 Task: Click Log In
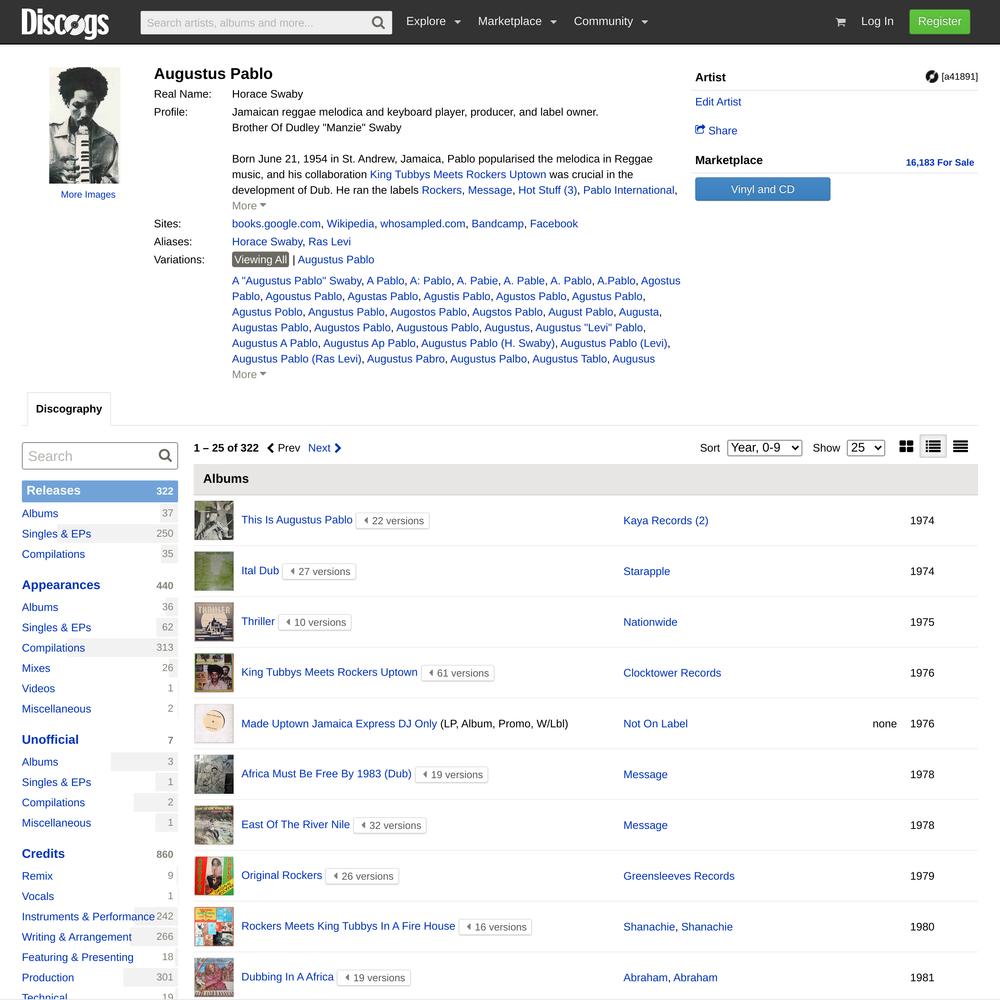point(877,21)
